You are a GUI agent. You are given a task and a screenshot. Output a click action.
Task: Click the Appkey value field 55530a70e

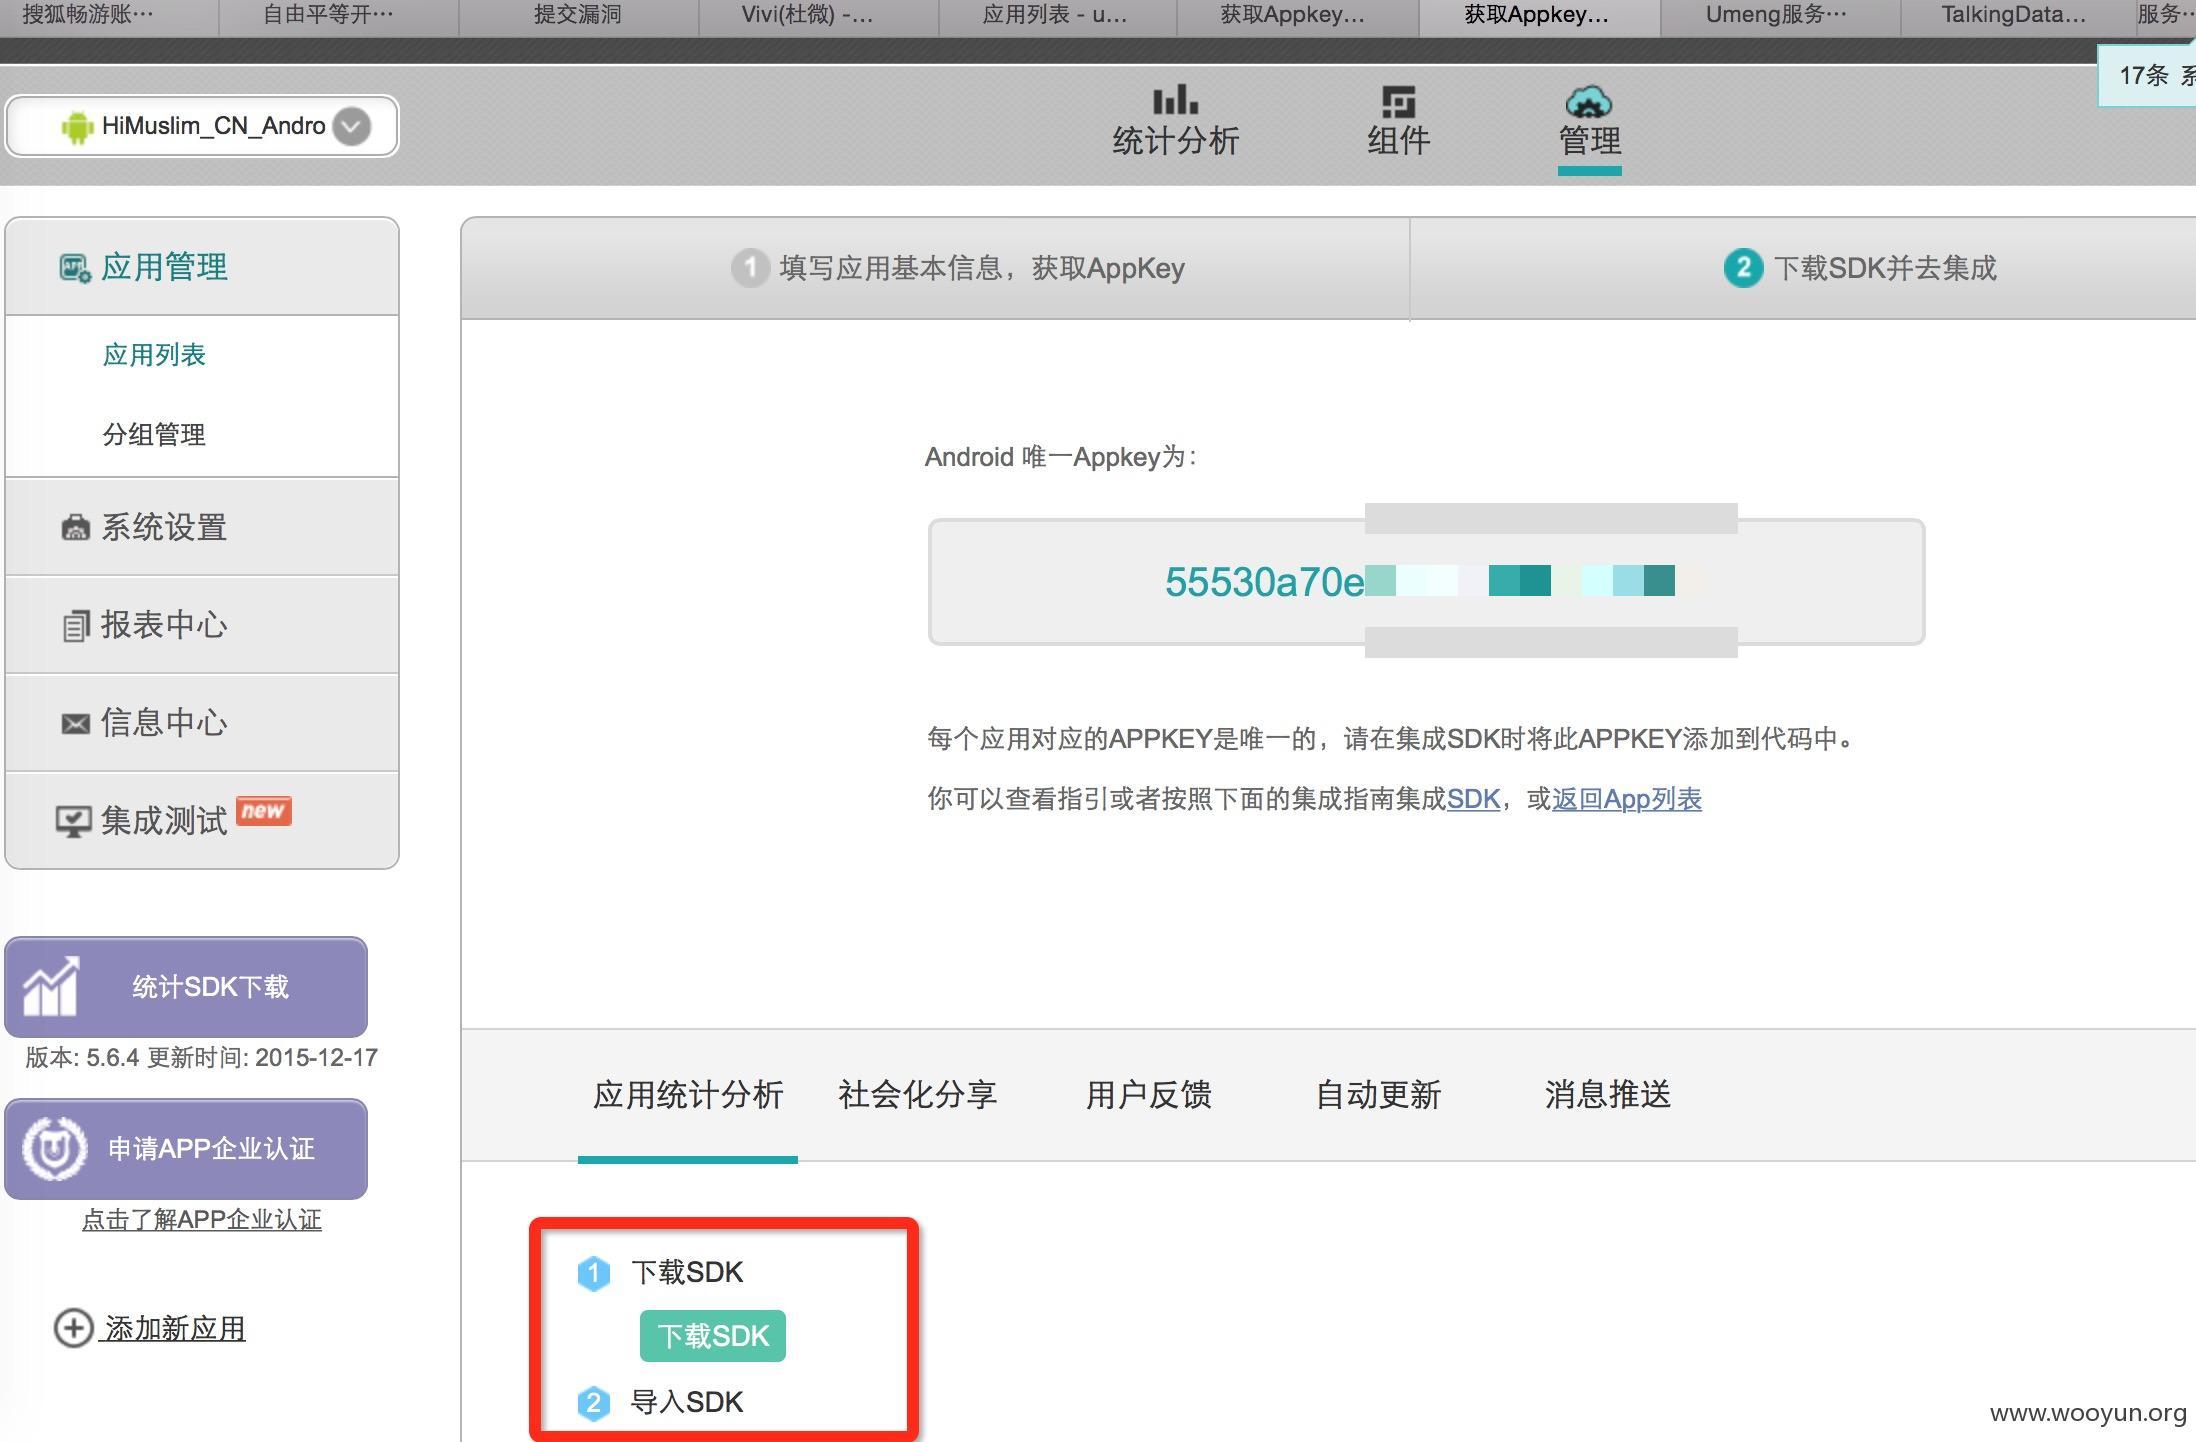[1426, 582]
